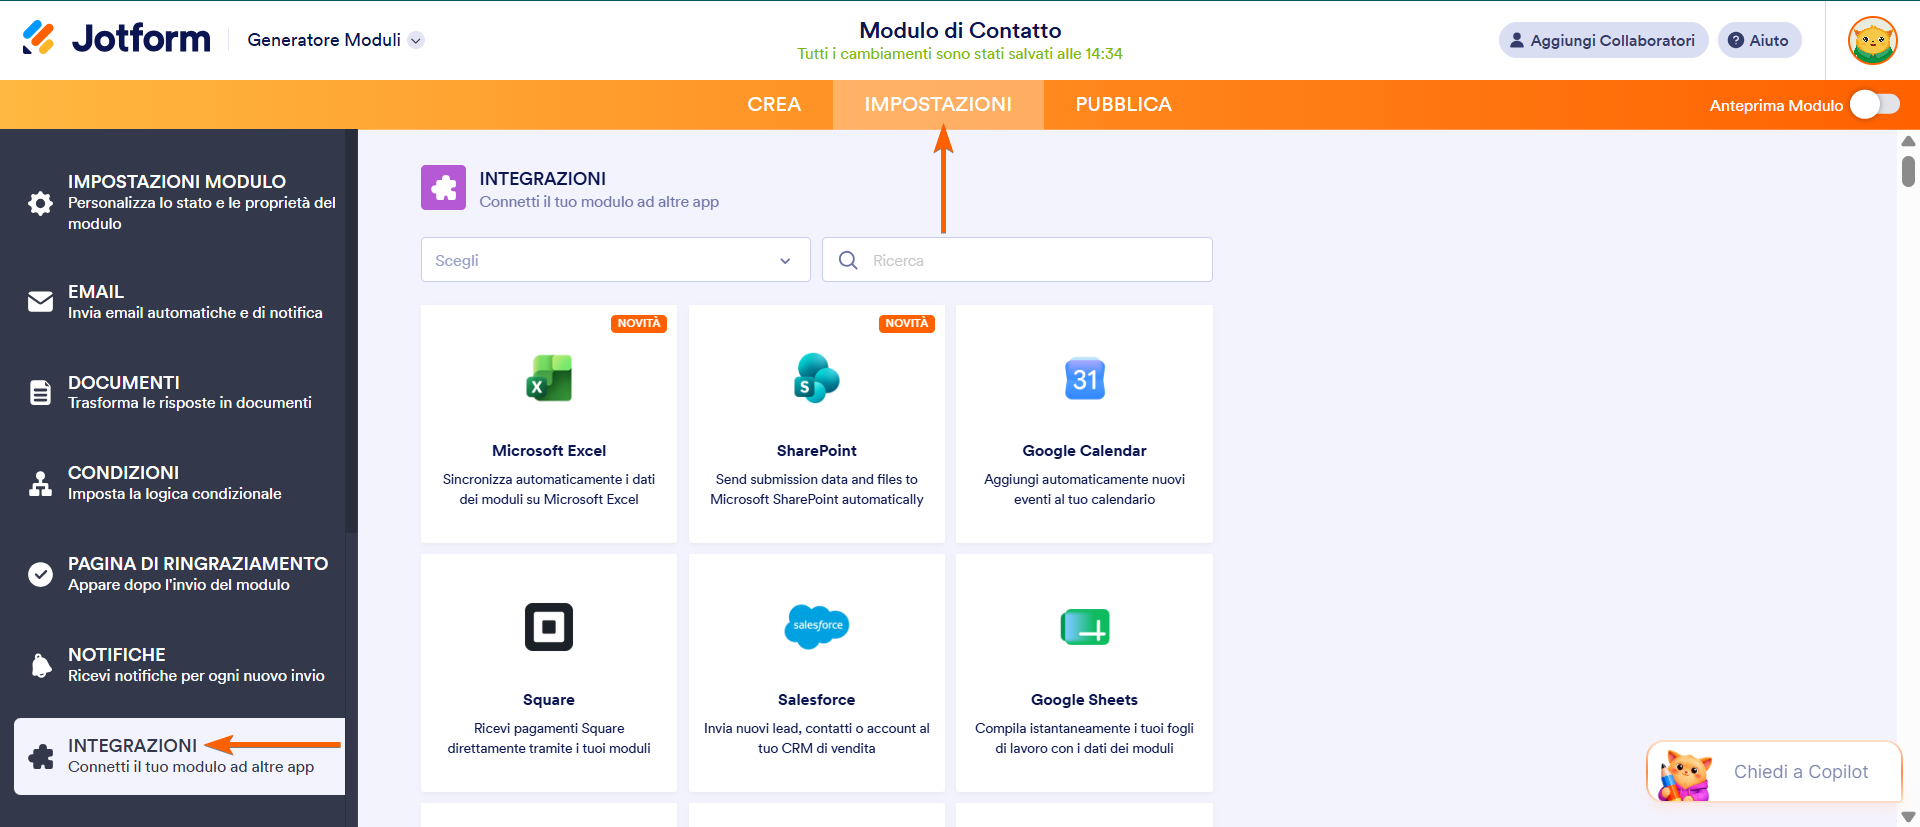Click 'Connetti il tuo modulo ad altre app' header subtitle
Screen dimensions: 1920x827
pyautogui.click(x=599, y=202)
